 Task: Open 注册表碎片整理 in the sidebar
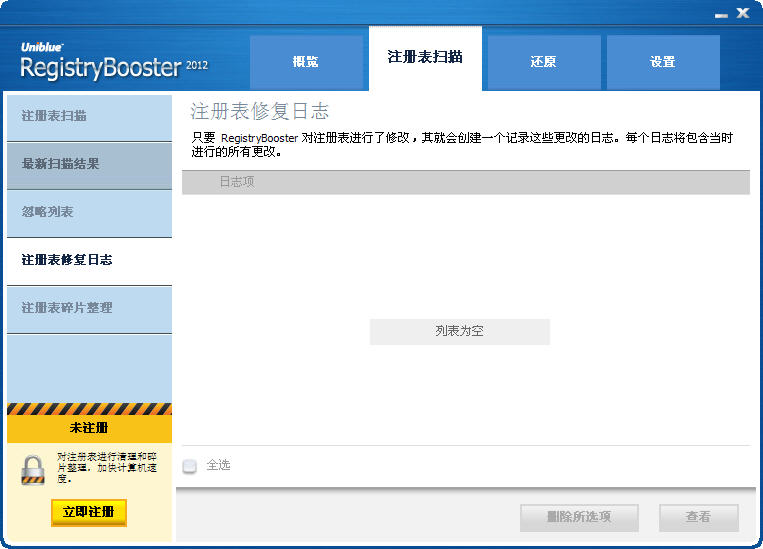click(90, 310)
